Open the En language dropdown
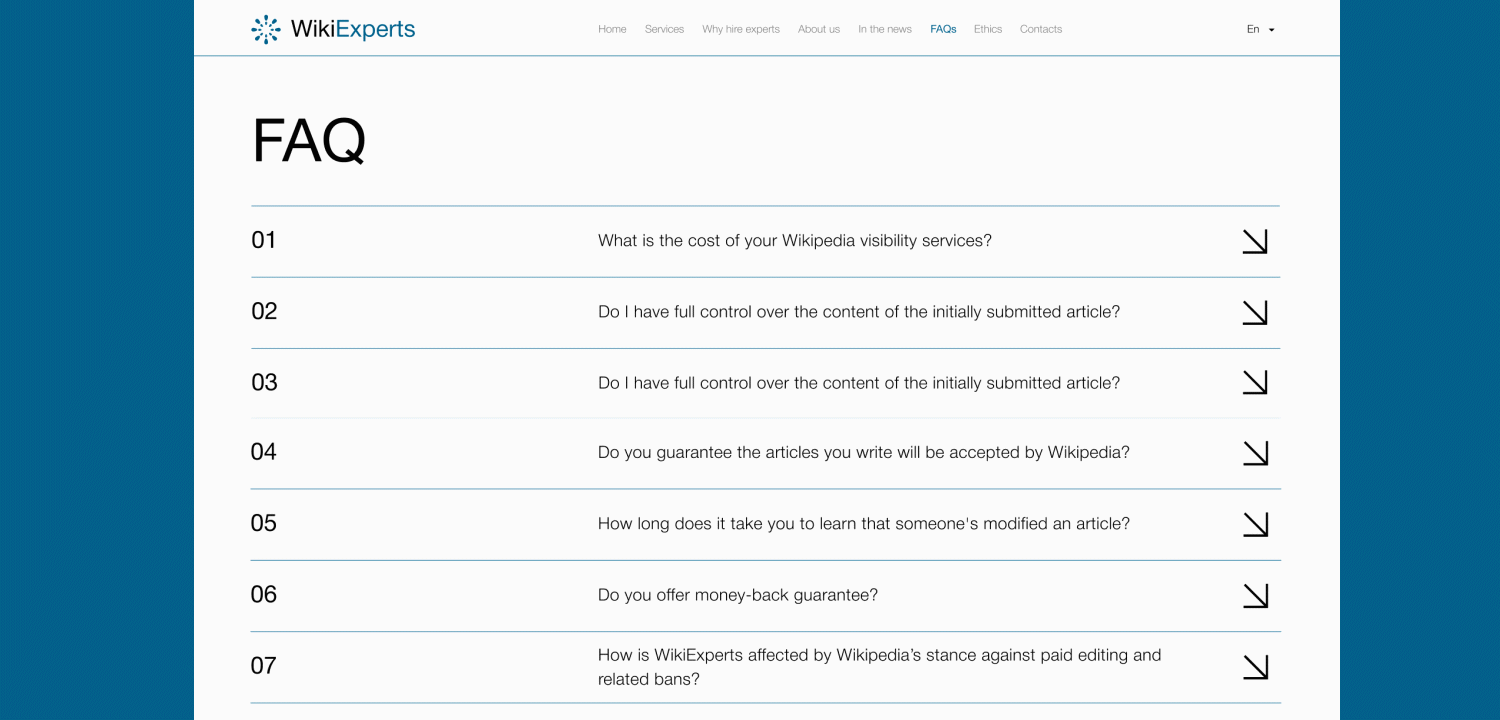Viewport: 1500px width, 720px height. pos(1260,30)
